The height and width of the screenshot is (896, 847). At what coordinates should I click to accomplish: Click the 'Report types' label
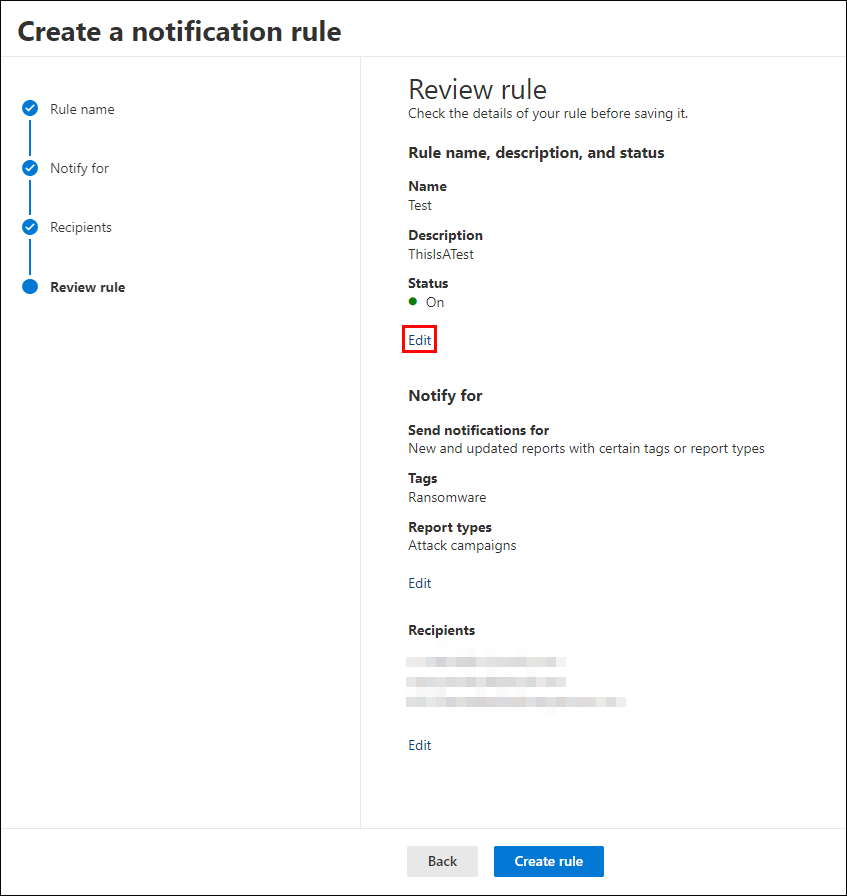[450, 527]
